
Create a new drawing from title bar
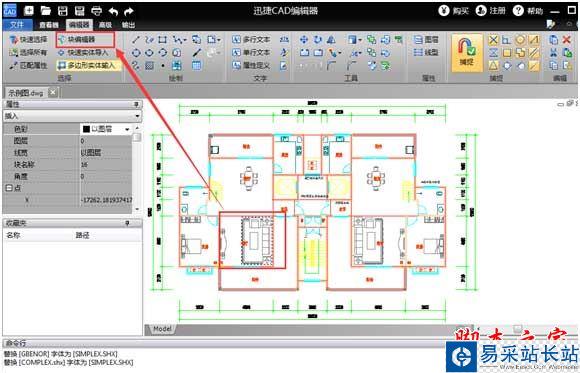click(29, 10)
